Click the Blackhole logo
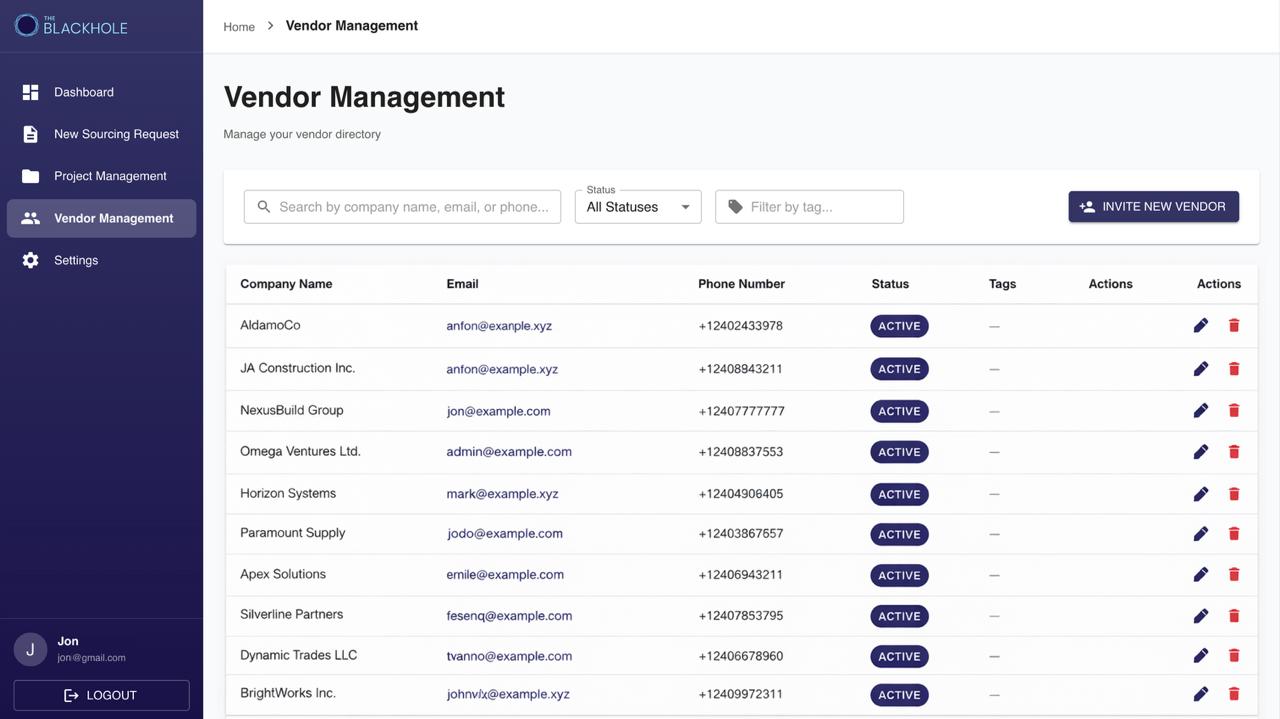The width and height of the screenshot is (1280, 719). [71, 26]
